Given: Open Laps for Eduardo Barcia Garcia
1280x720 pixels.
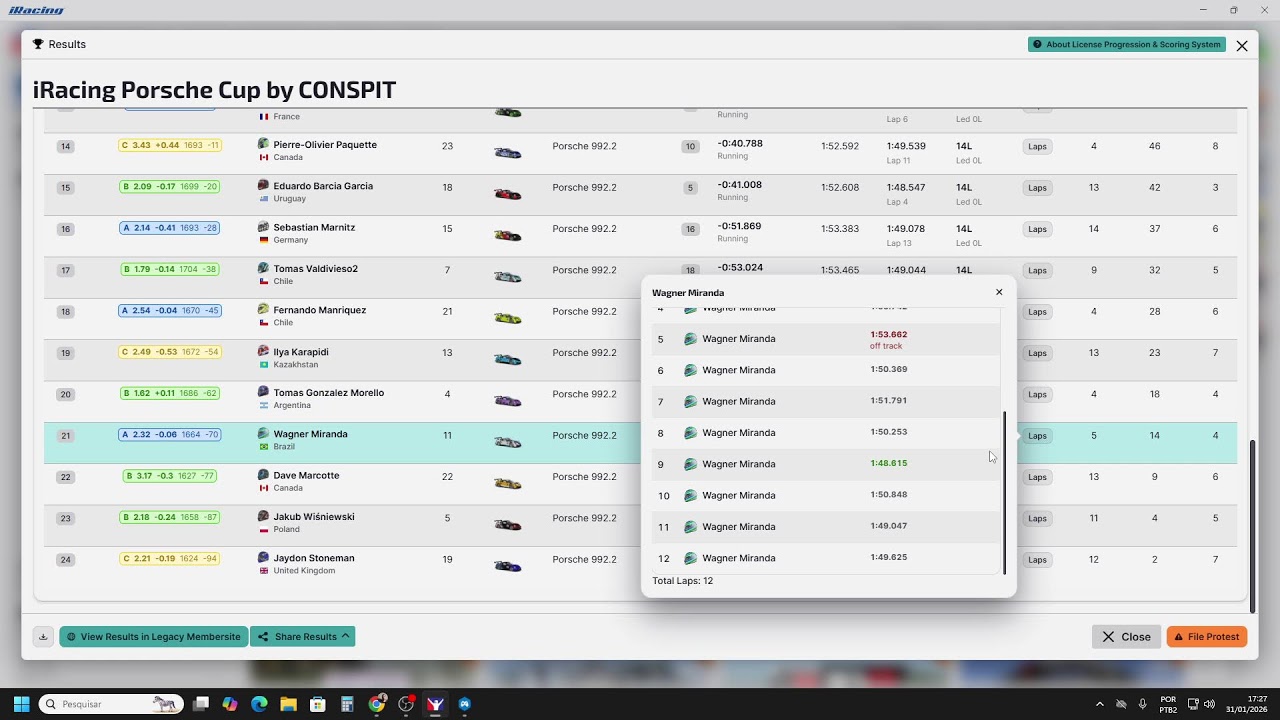Looking at the screenshot, I should click(1037, 188).
